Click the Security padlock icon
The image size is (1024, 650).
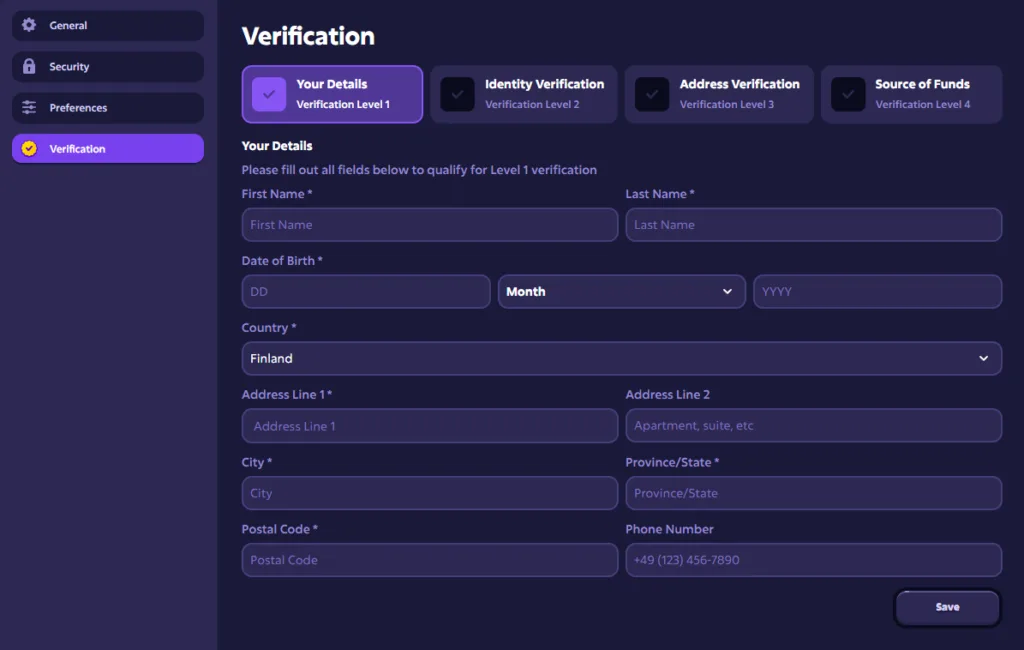[x=29, y=66]
